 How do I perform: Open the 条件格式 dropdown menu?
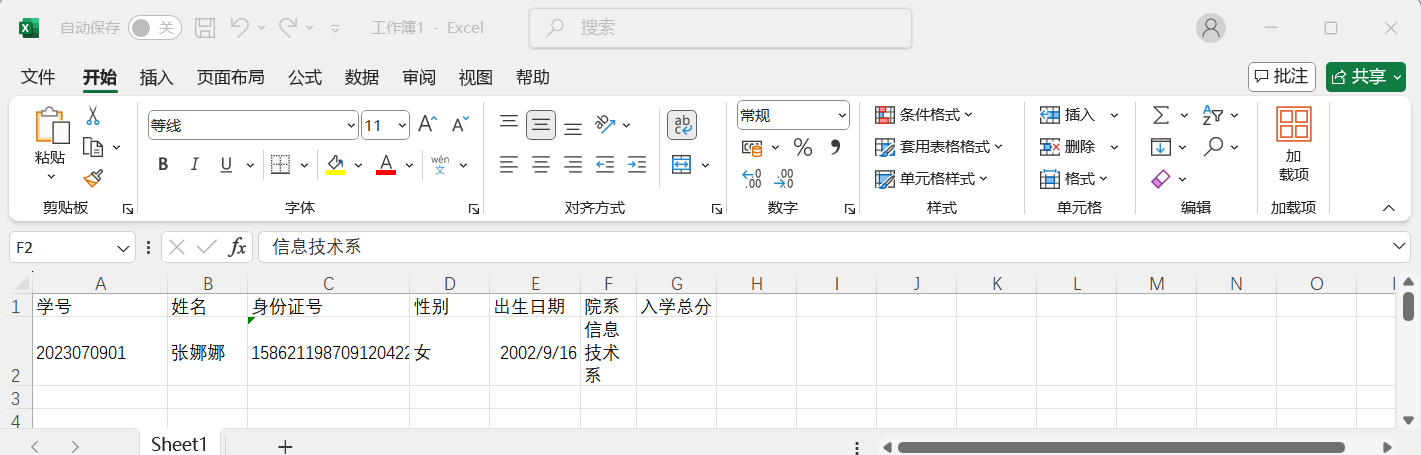pyautogui.click(x=924, y=115)
